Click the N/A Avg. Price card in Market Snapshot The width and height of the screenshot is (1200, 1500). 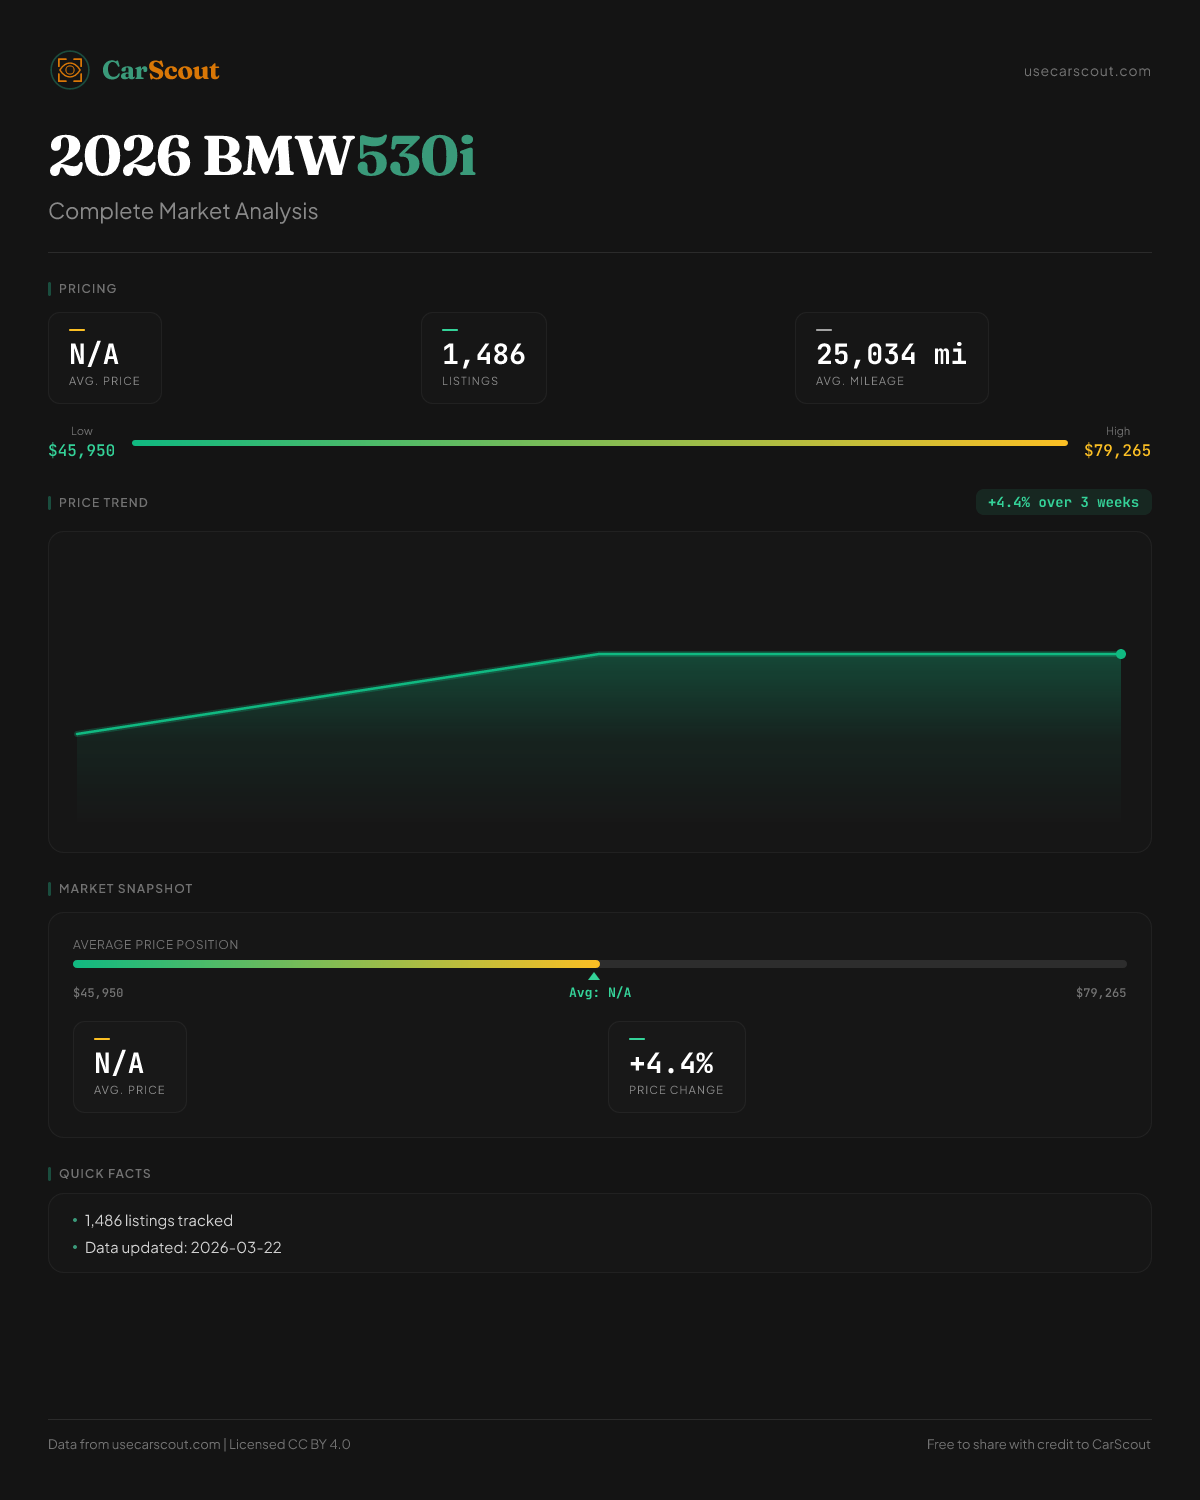[130, 1067]
